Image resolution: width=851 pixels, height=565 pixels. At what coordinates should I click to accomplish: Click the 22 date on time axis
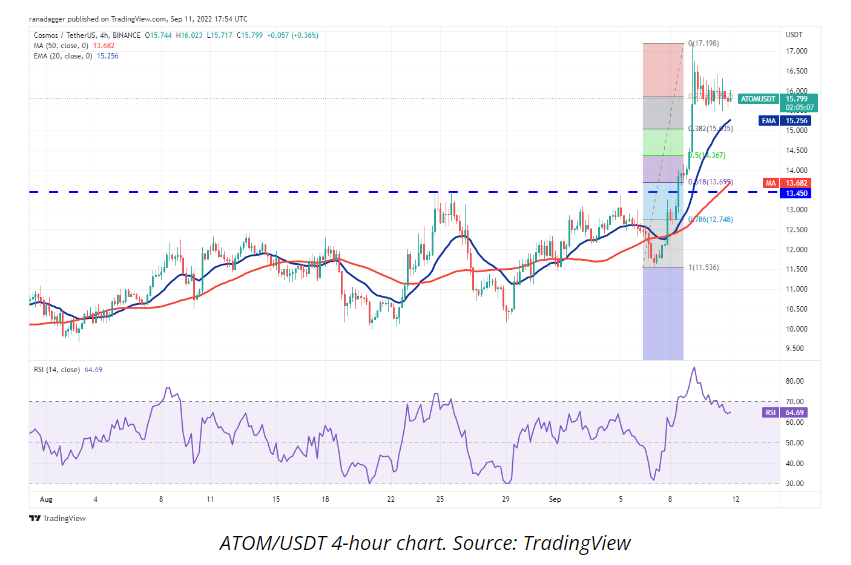click(x=391, y=499)
